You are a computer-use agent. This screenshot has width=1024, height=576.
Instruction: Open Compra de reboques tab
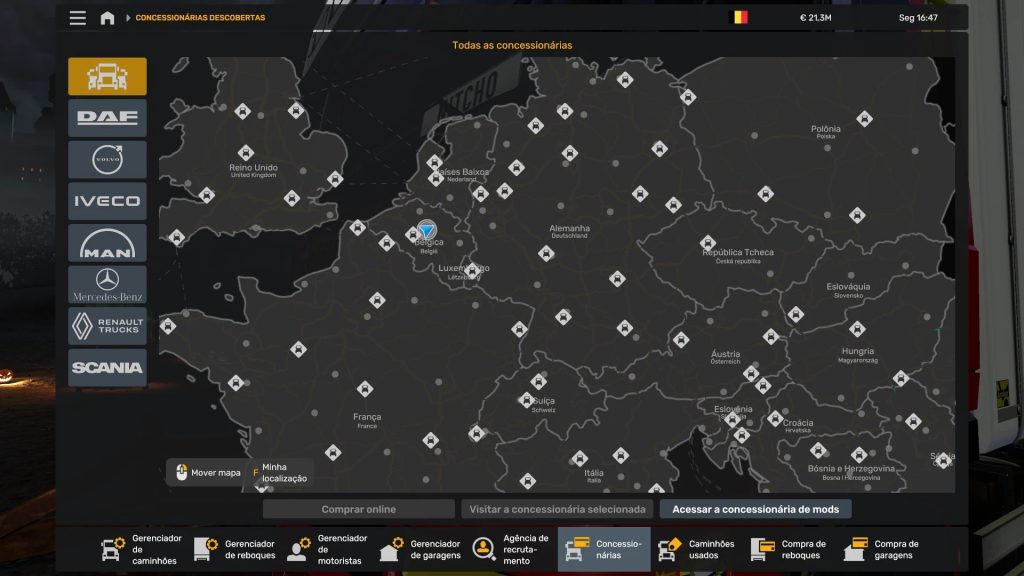tap(790, 549)
